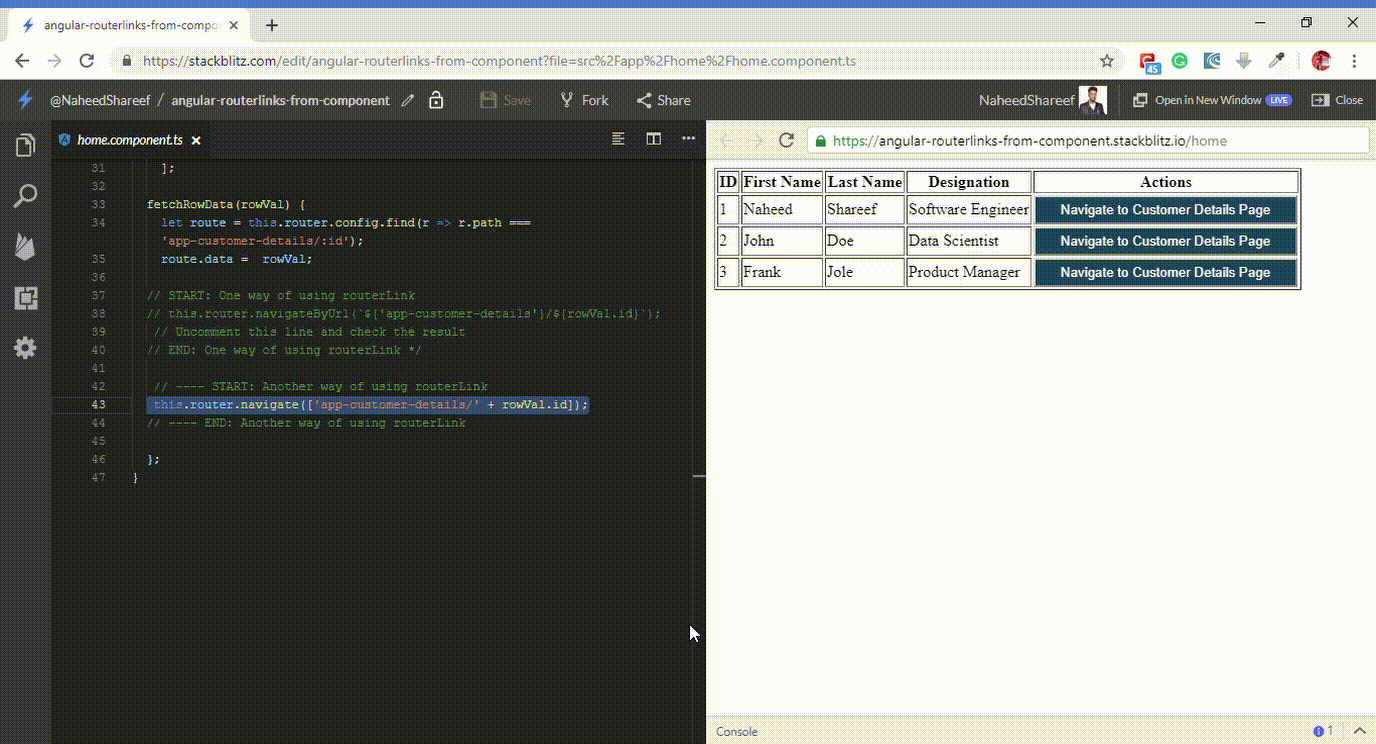Open the Dependencies panel in the sidebar
This screenshot has height=744, width=1376.
pyautogui.click(x=25, y=297)
